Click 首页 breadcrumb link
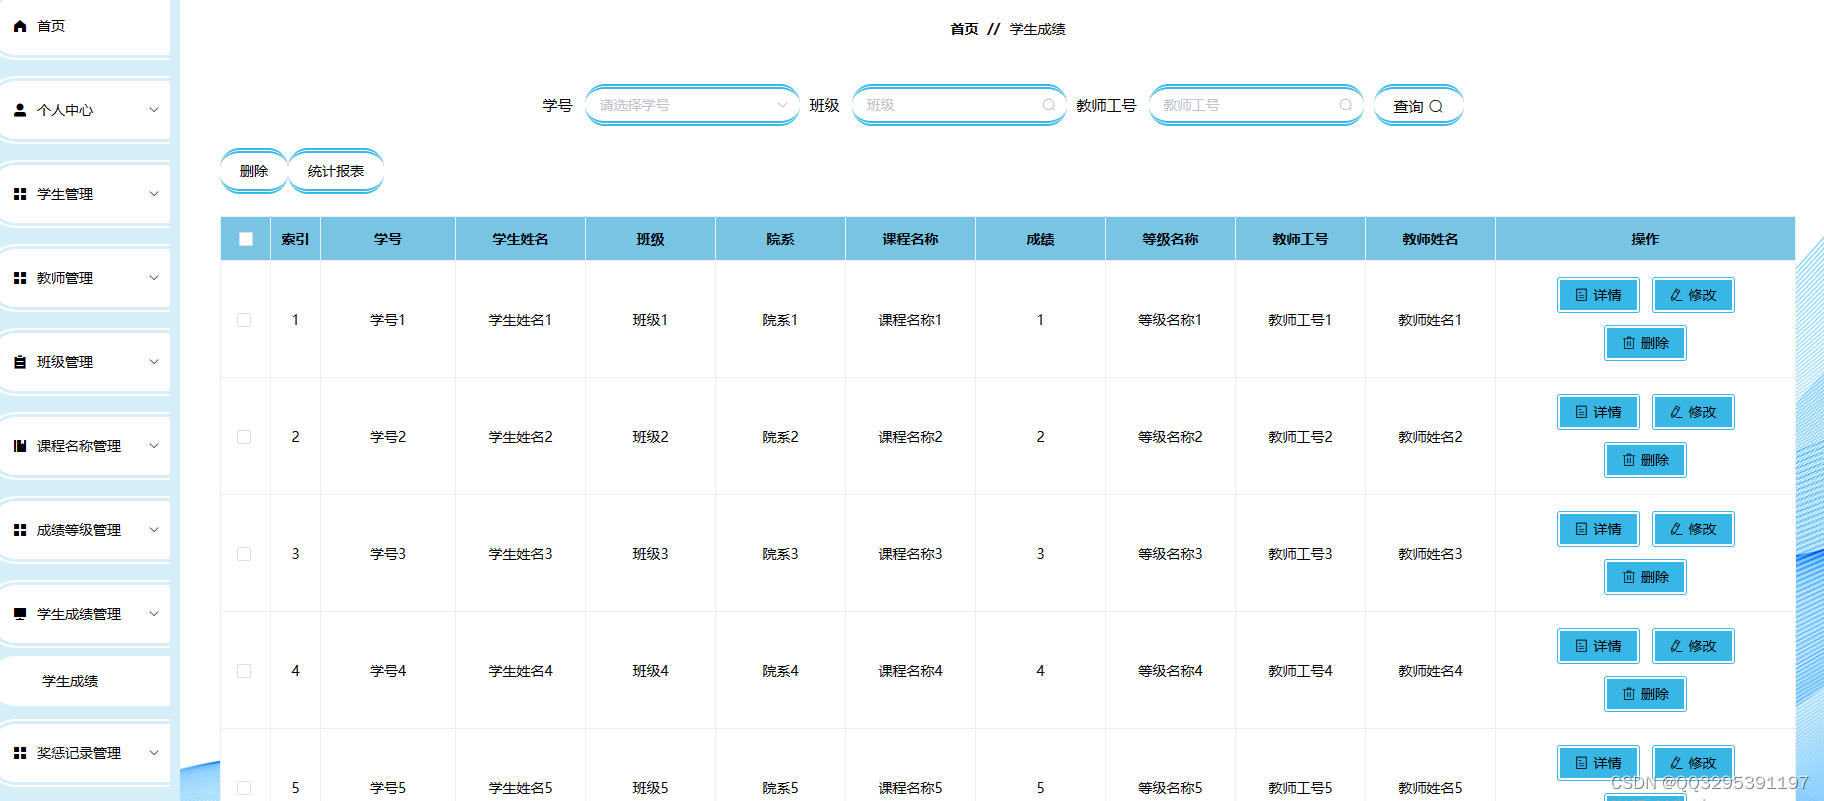 pos(964,29)
